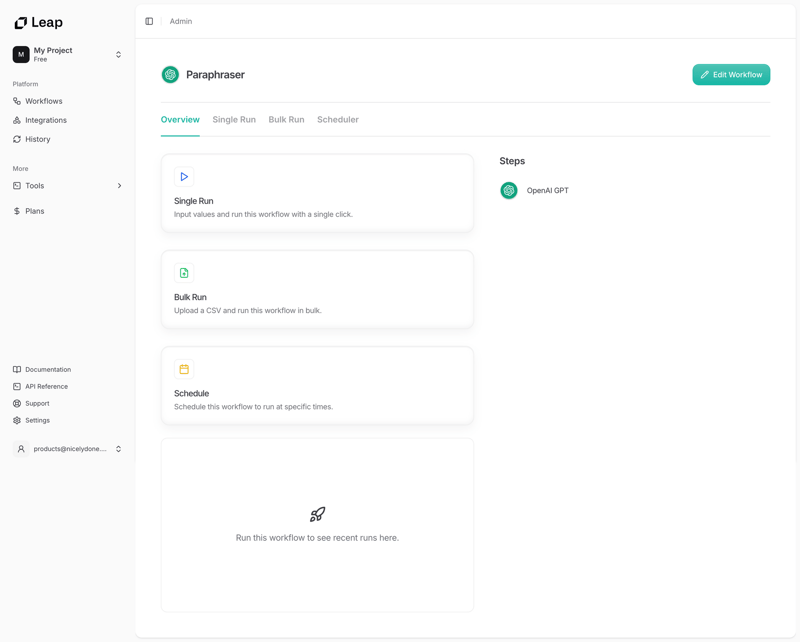
Task: Select the OpenAI GPT step icon
Action: (508, 189)
